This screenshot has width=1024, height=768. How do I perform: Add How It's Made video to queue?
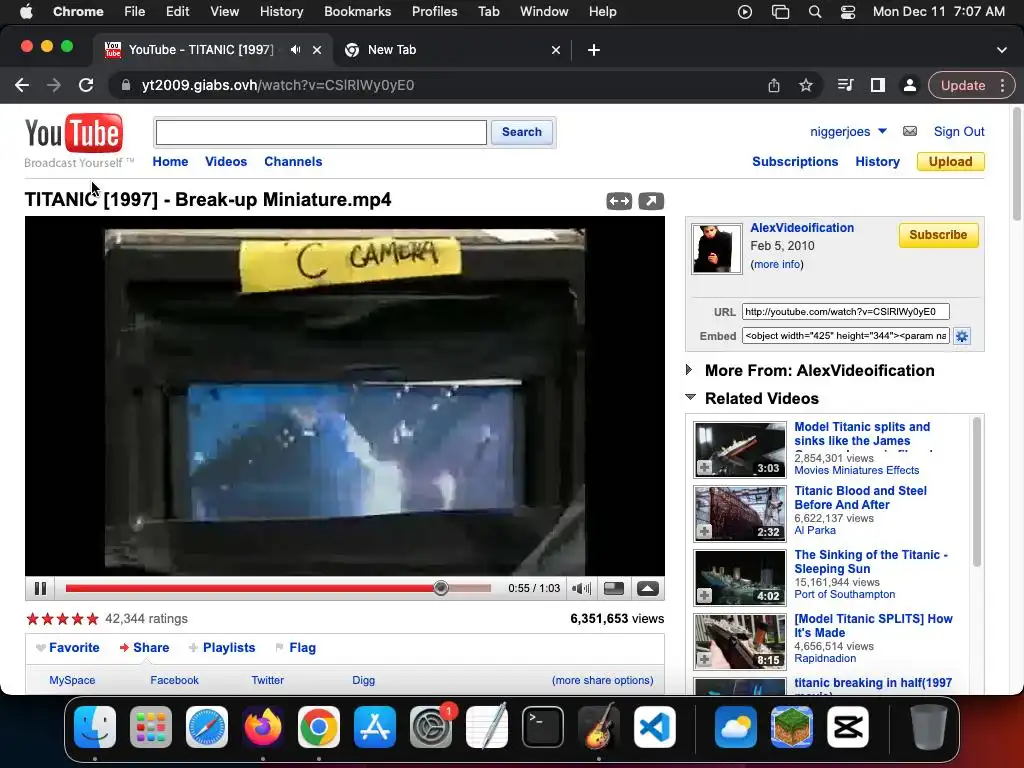pyautogui.click(x=705, y=660)
